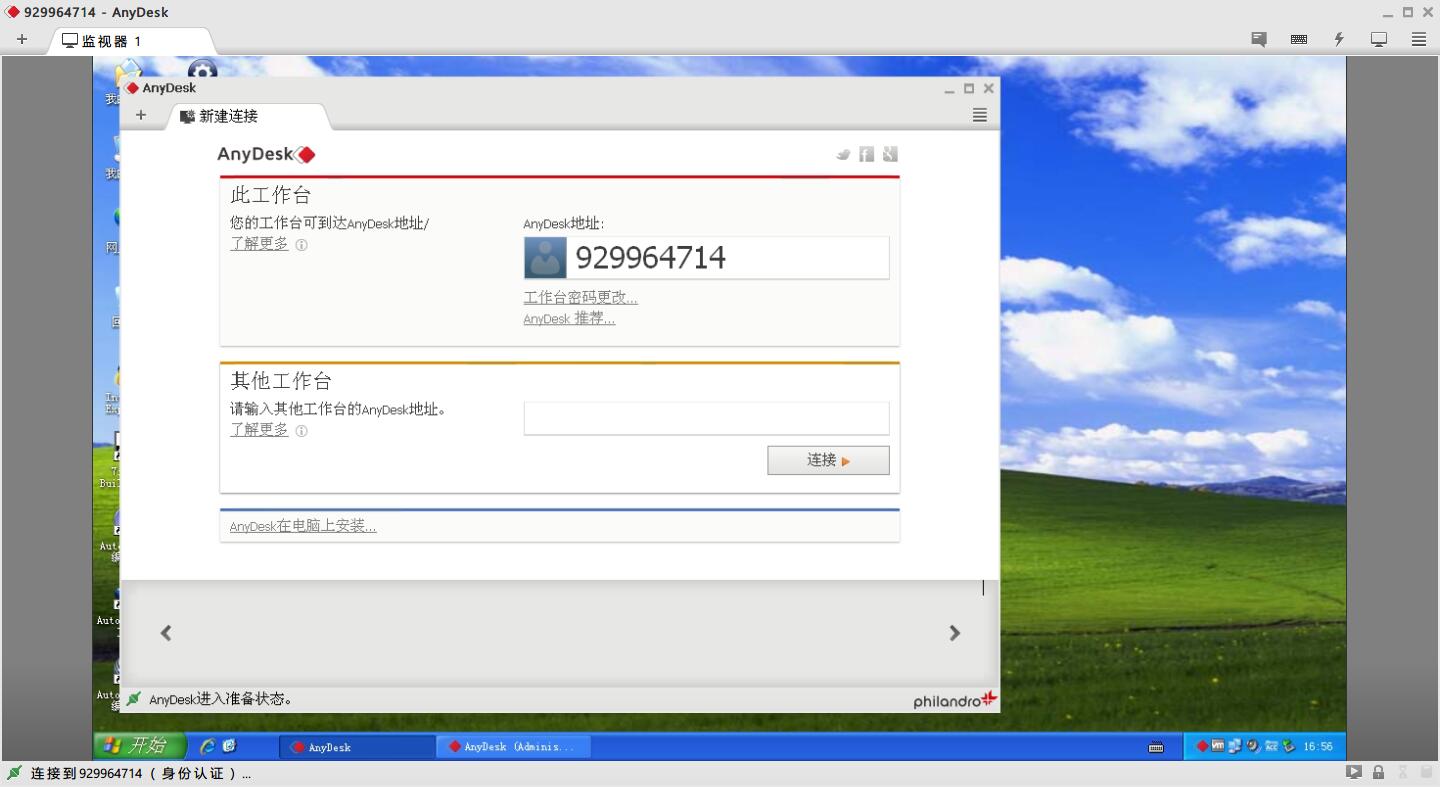The image size is (1440, 787).
Task: Switch to the 监视器 1 tab
Action: (110, 41)
